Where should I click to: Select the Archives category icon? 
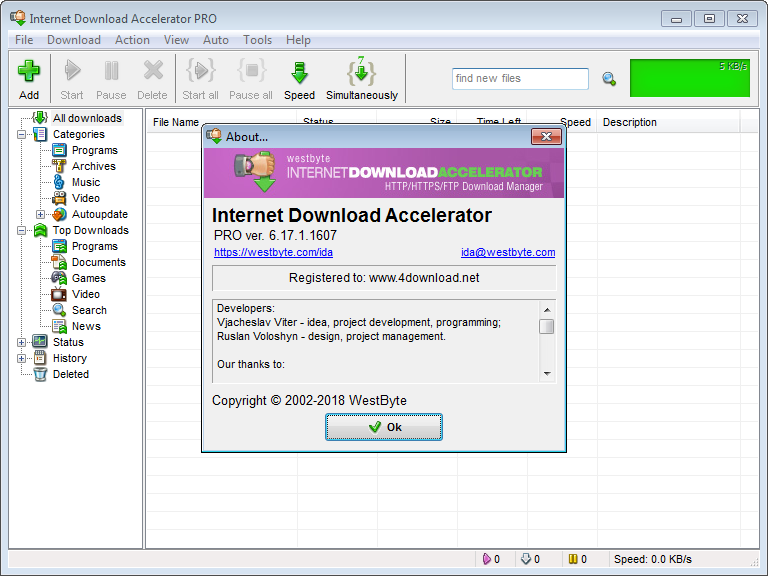[59, 166]
